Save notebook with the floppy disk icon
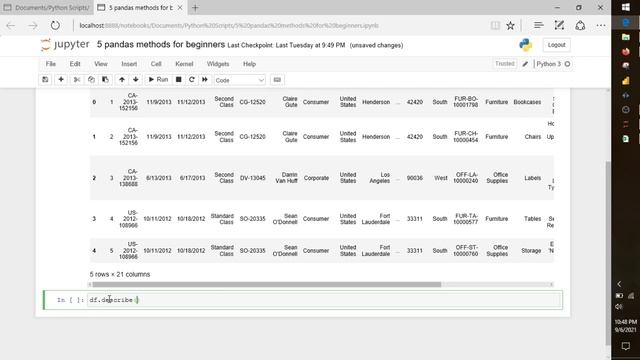This screenshot has height=360, width=640. (x=45, y=80)
